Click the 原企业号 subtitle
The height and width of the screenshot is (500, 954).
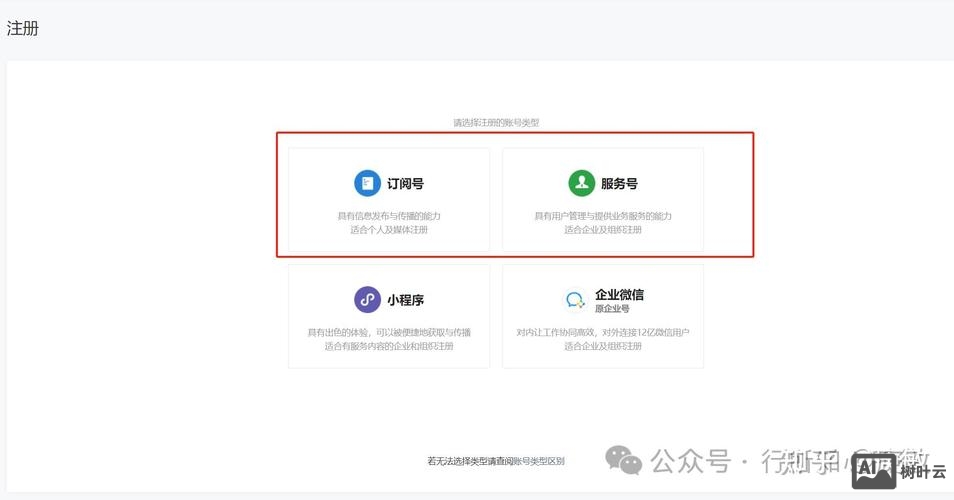(x=612, y=308)
